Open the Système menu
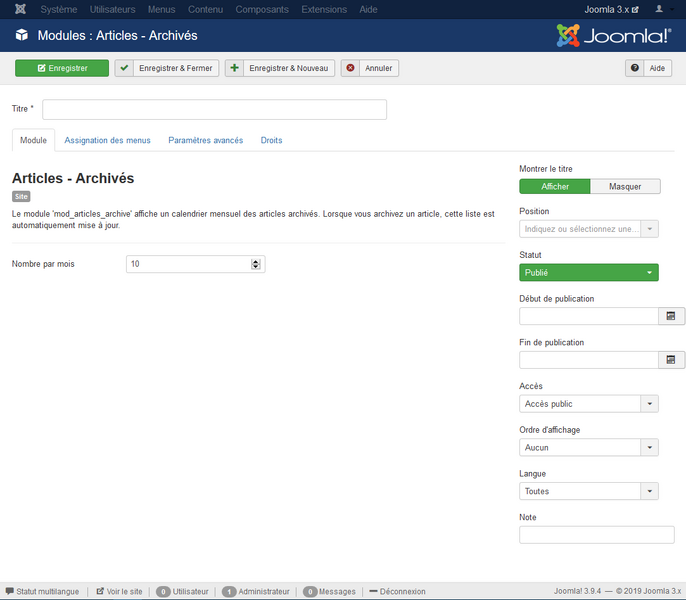Viewport: 686px width, 600px height. (59, 9)
